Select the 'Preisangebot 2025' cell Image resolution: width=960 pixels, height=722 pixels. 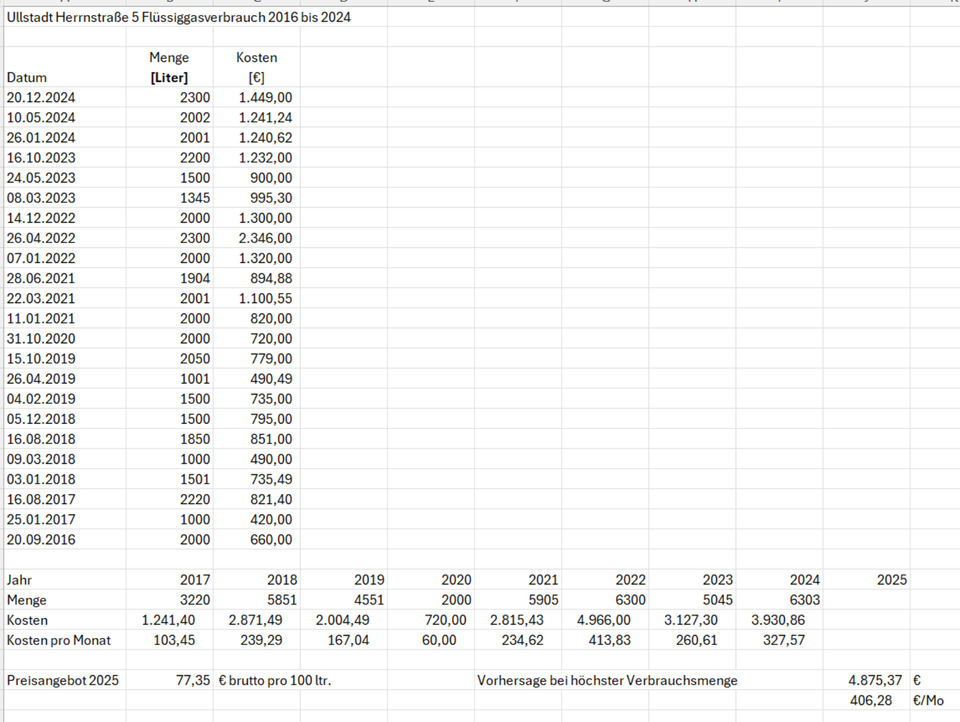tap(62, 680)
